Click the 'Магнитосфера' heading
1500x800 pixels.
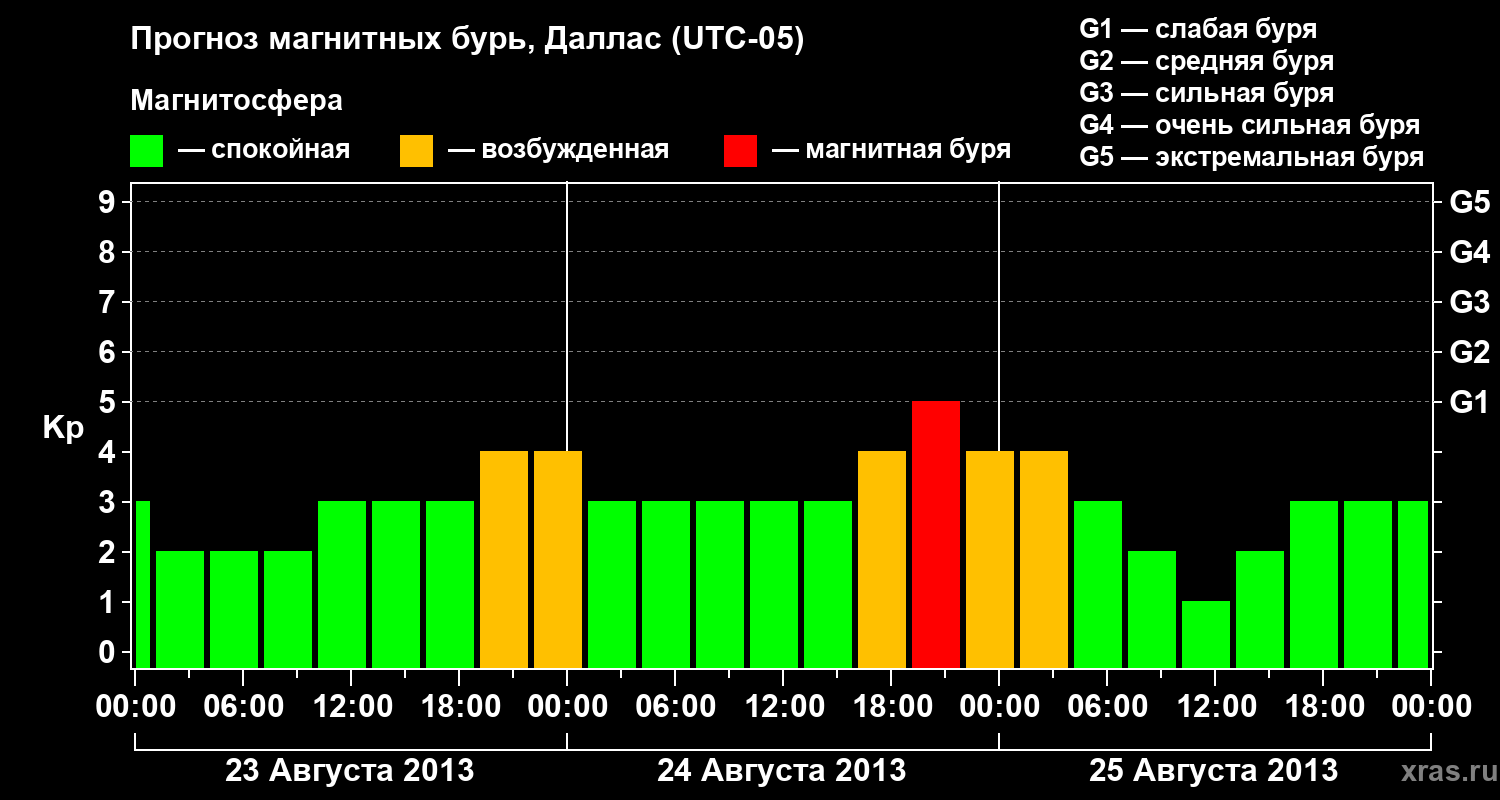click(x=237, y=101)
